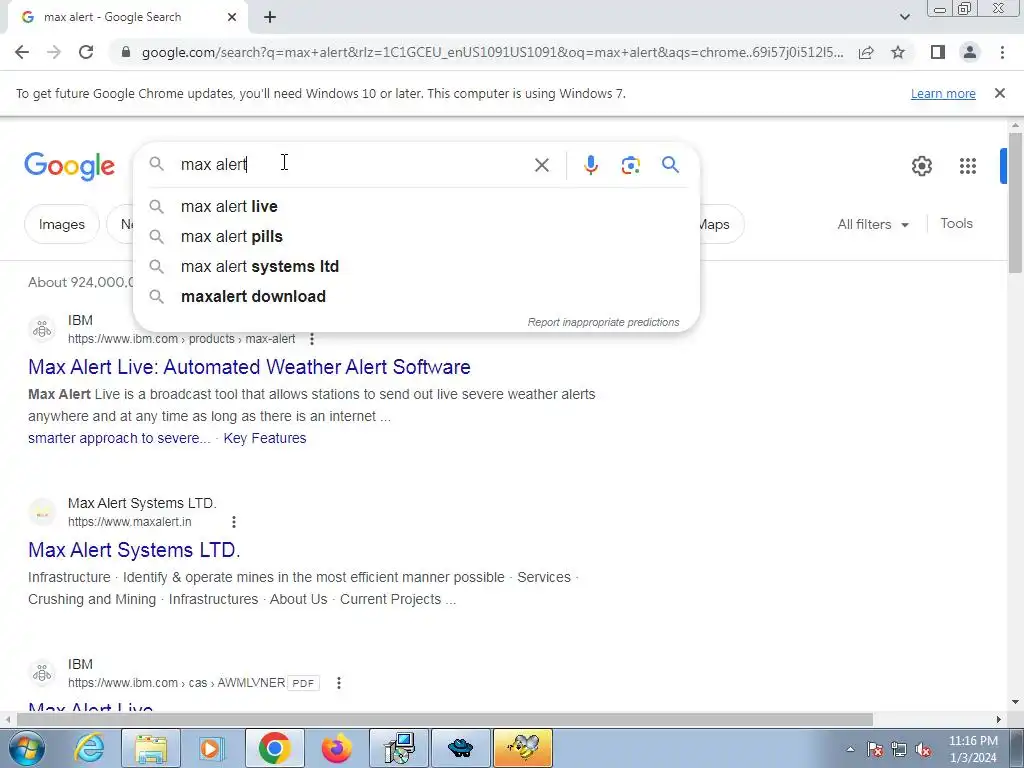Open the Max Alert Systems LTD. result title

[x=134, y=550]
